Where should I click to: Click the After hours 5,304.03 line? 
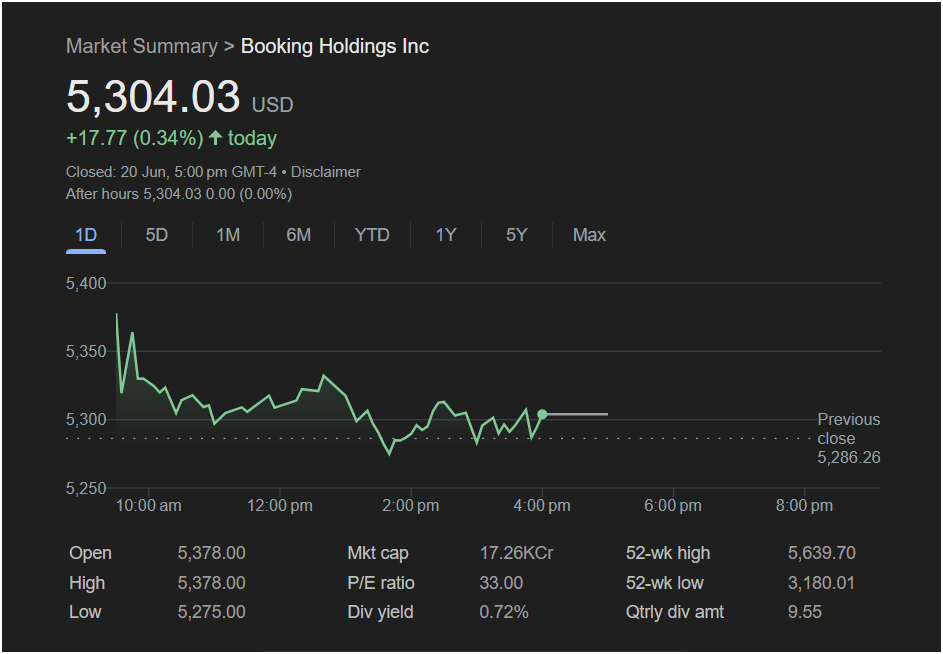179,194
